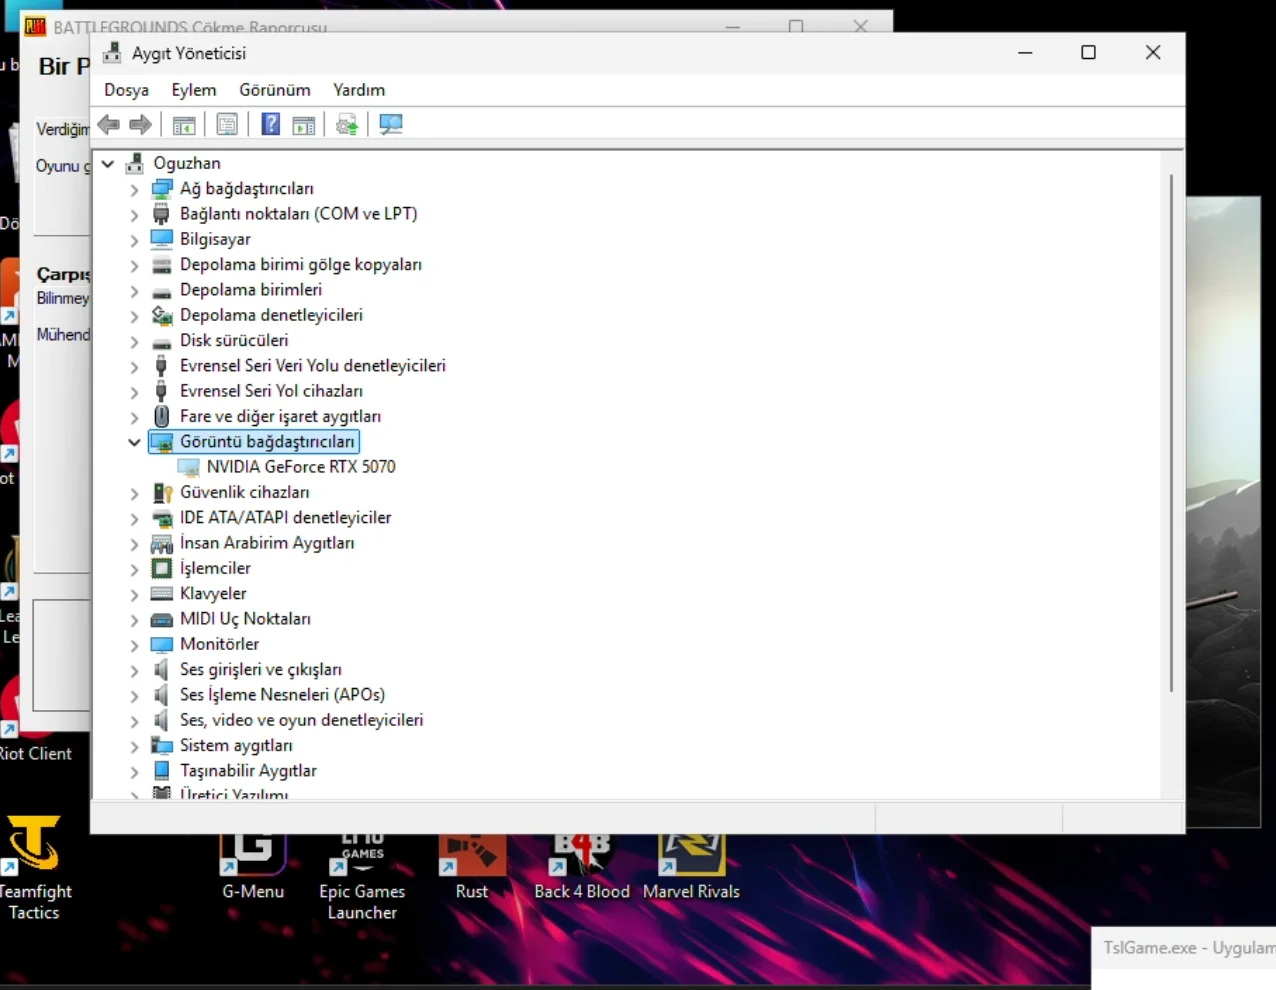The image size is (1276, 990).
Task: Expand the Monitörler node
Action: click(134, 645)
